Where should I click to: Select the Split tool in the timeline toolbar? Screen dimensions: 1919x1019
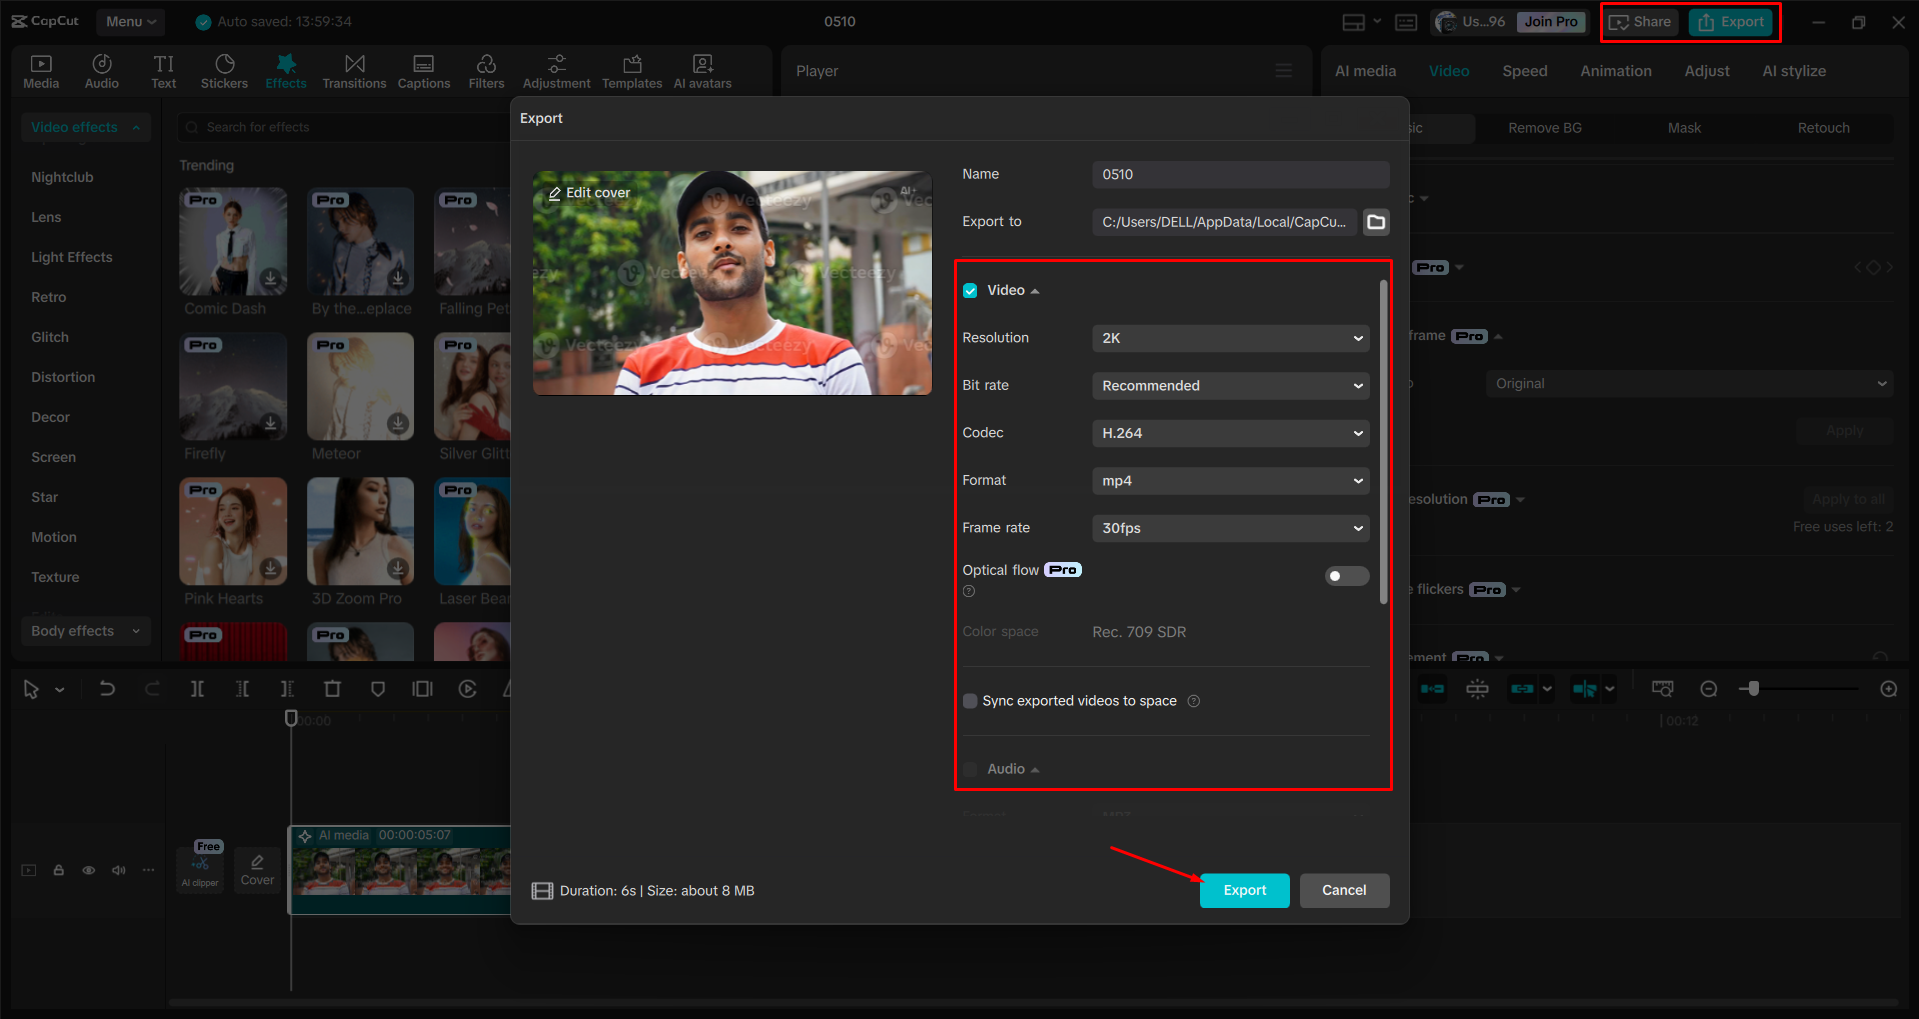[197, 688]
